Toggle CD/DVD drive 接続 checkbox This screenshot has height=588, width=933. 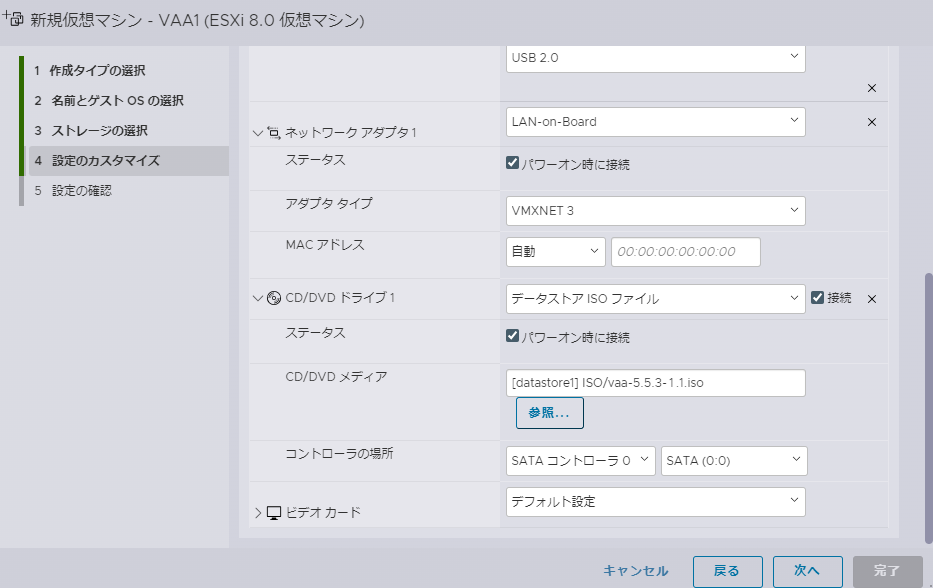(x=818, y=297)
